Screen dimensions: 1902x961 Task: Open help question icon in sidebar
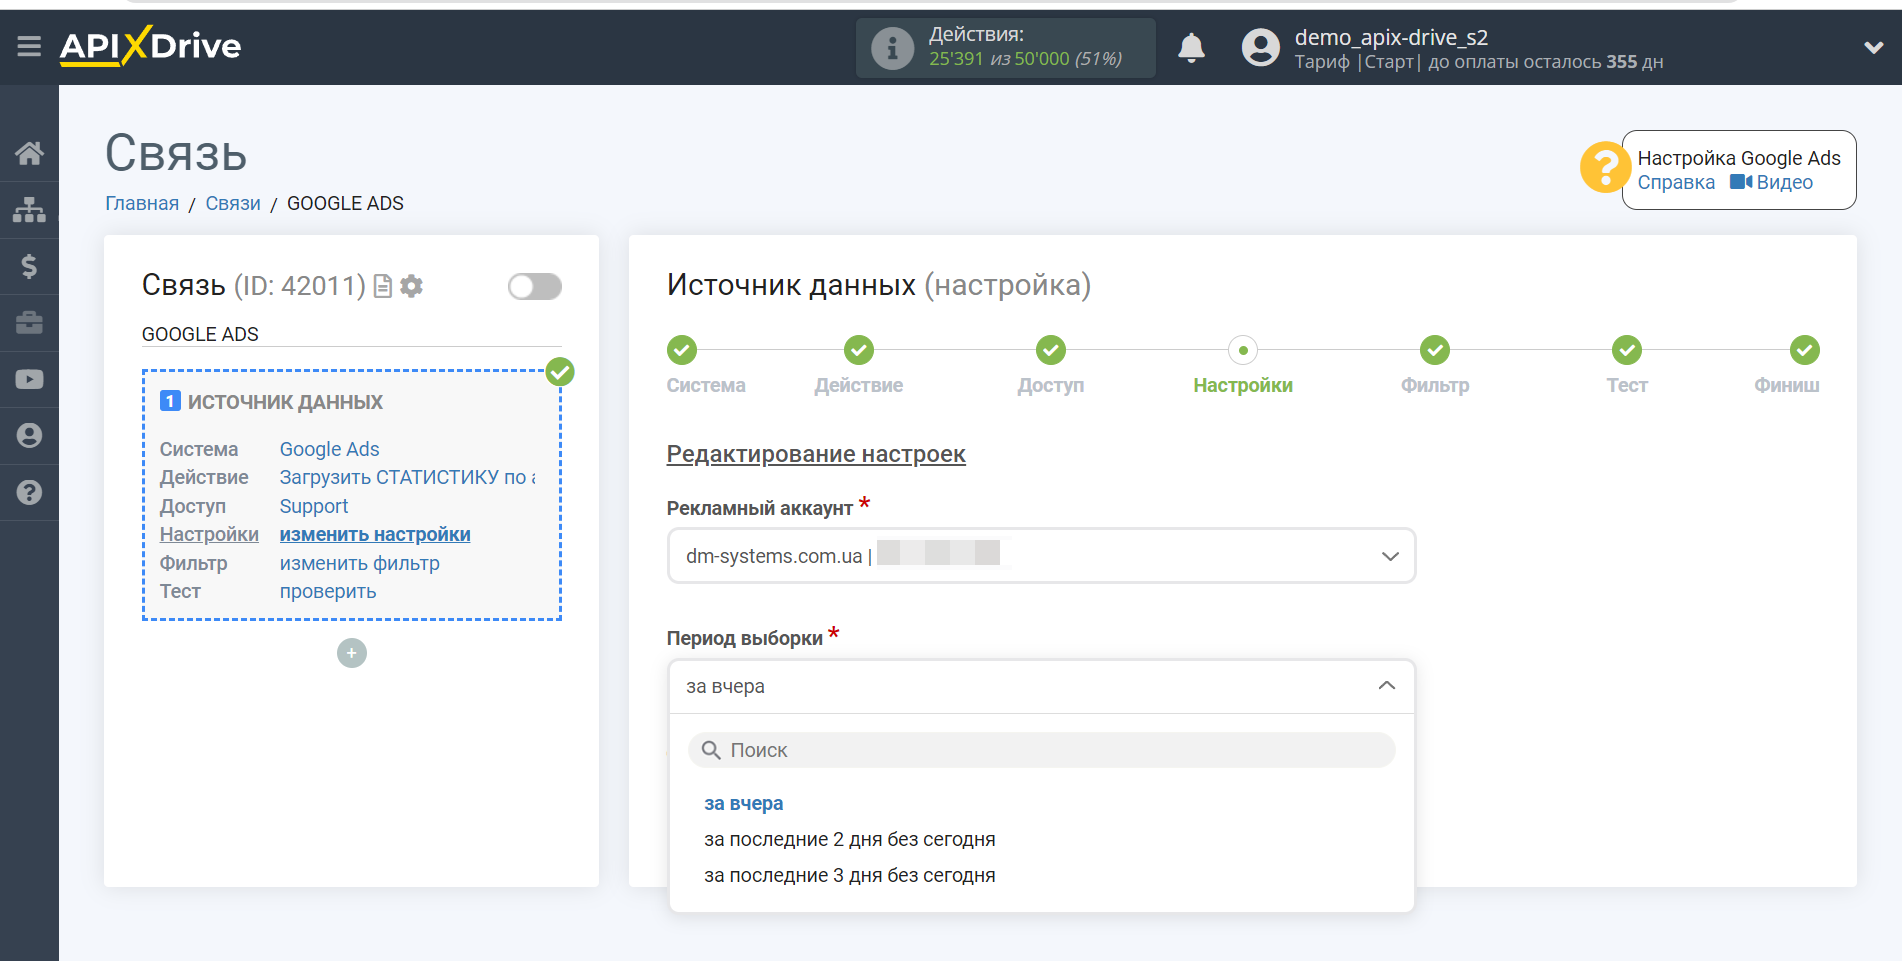29,492
